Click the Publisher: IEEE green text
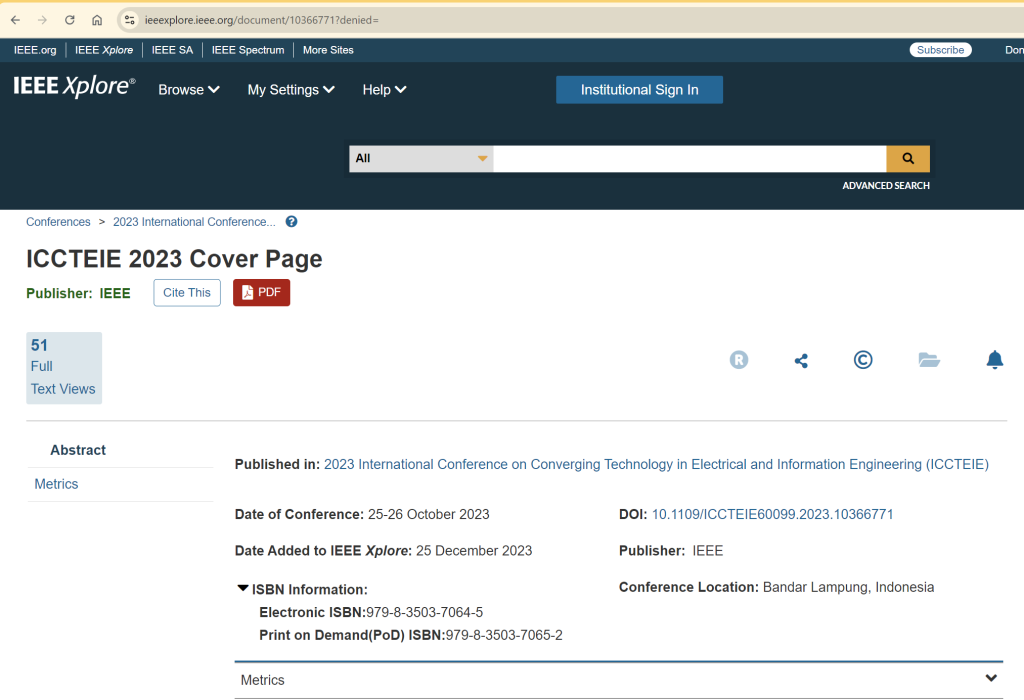Screen dimensions: 1024x700 (78, 294)
